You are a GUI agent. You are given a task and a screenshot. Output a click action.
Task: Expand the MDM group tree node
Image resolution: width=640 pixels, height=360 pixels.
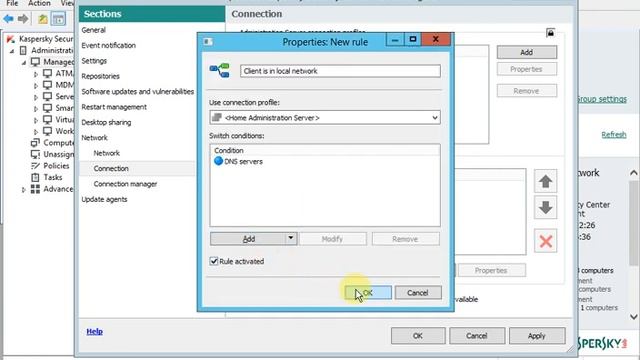tap(36, 86)
